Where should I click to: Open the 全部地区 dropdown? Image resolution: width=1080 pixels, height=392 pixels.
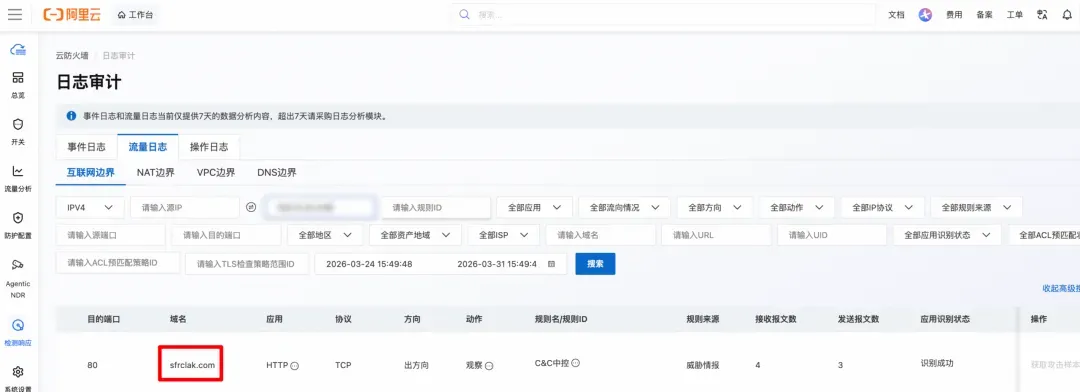click(x=325, y=235)
